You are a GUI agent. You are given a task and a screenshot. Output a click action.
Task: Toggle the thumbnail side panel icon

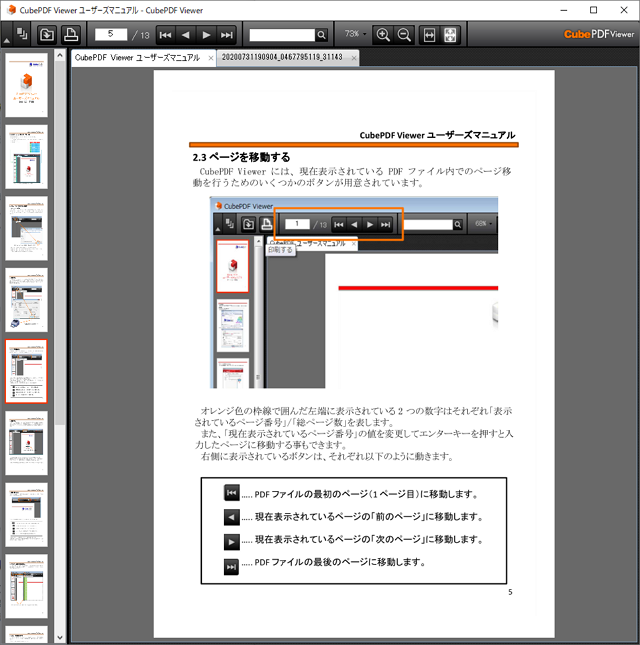22,33
